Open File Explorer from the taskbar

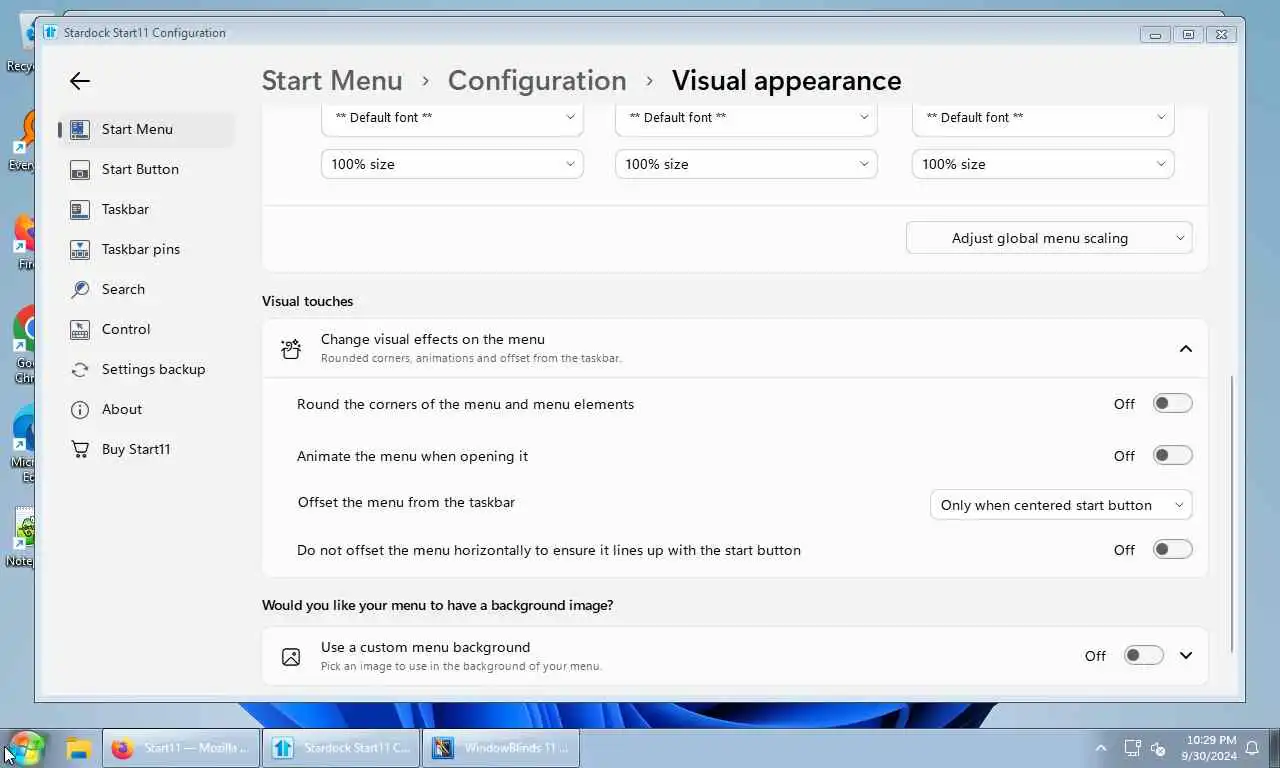(79, 748)
